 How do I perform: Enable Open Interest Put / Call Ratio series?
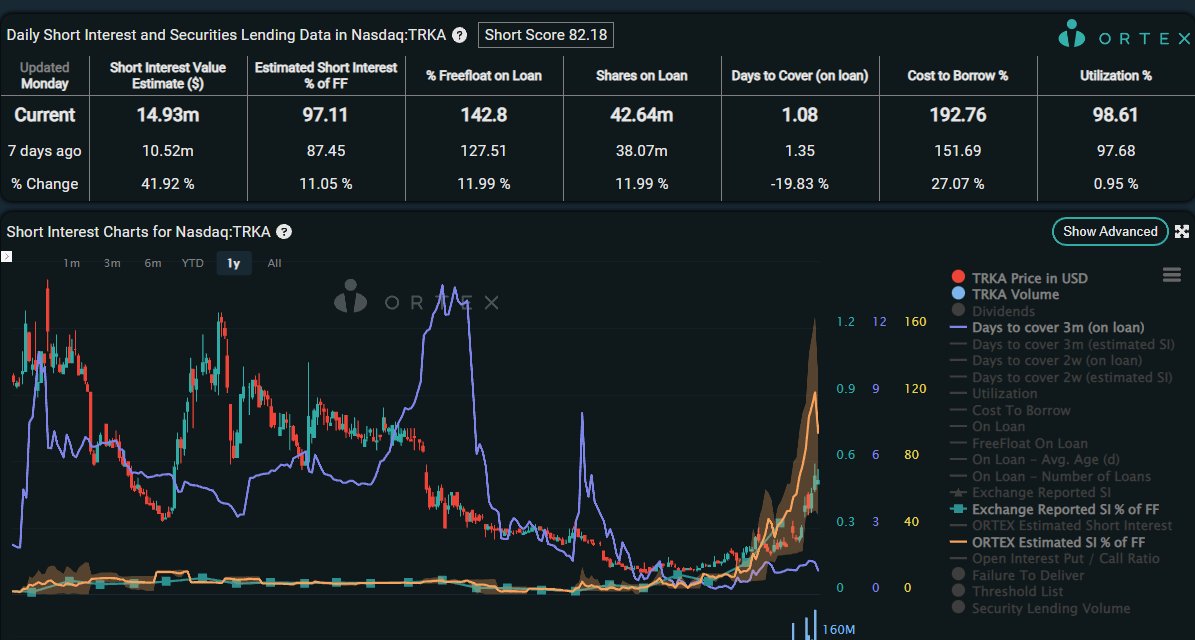pos(1056,558)
